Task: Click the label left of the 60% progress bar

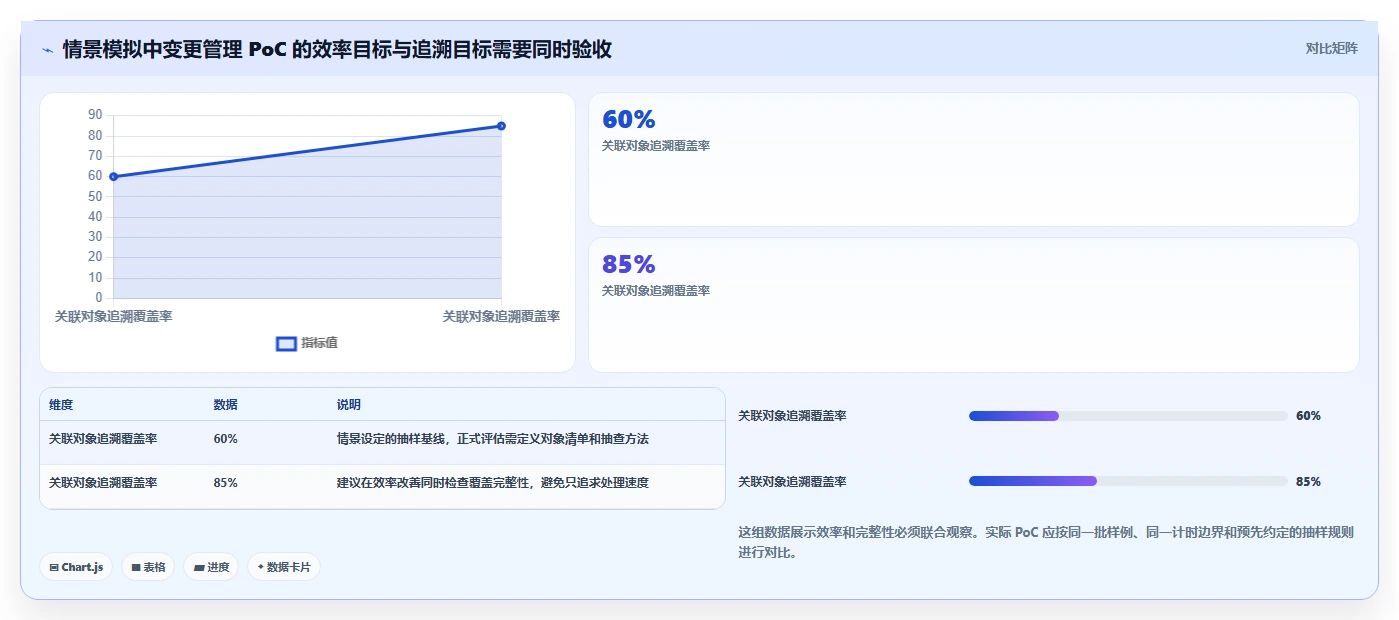Action: [x=792, y=416]
